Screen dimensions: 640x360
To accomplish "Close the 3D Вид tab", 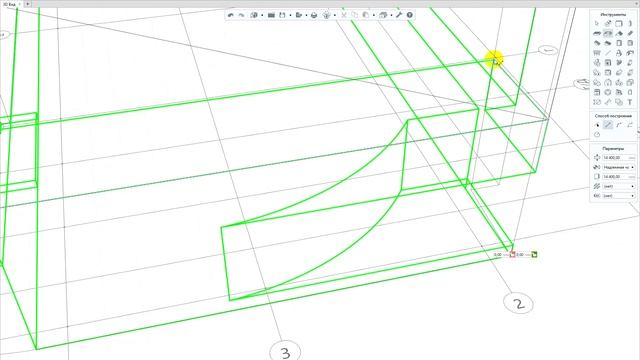I will (x=20, y=4).
